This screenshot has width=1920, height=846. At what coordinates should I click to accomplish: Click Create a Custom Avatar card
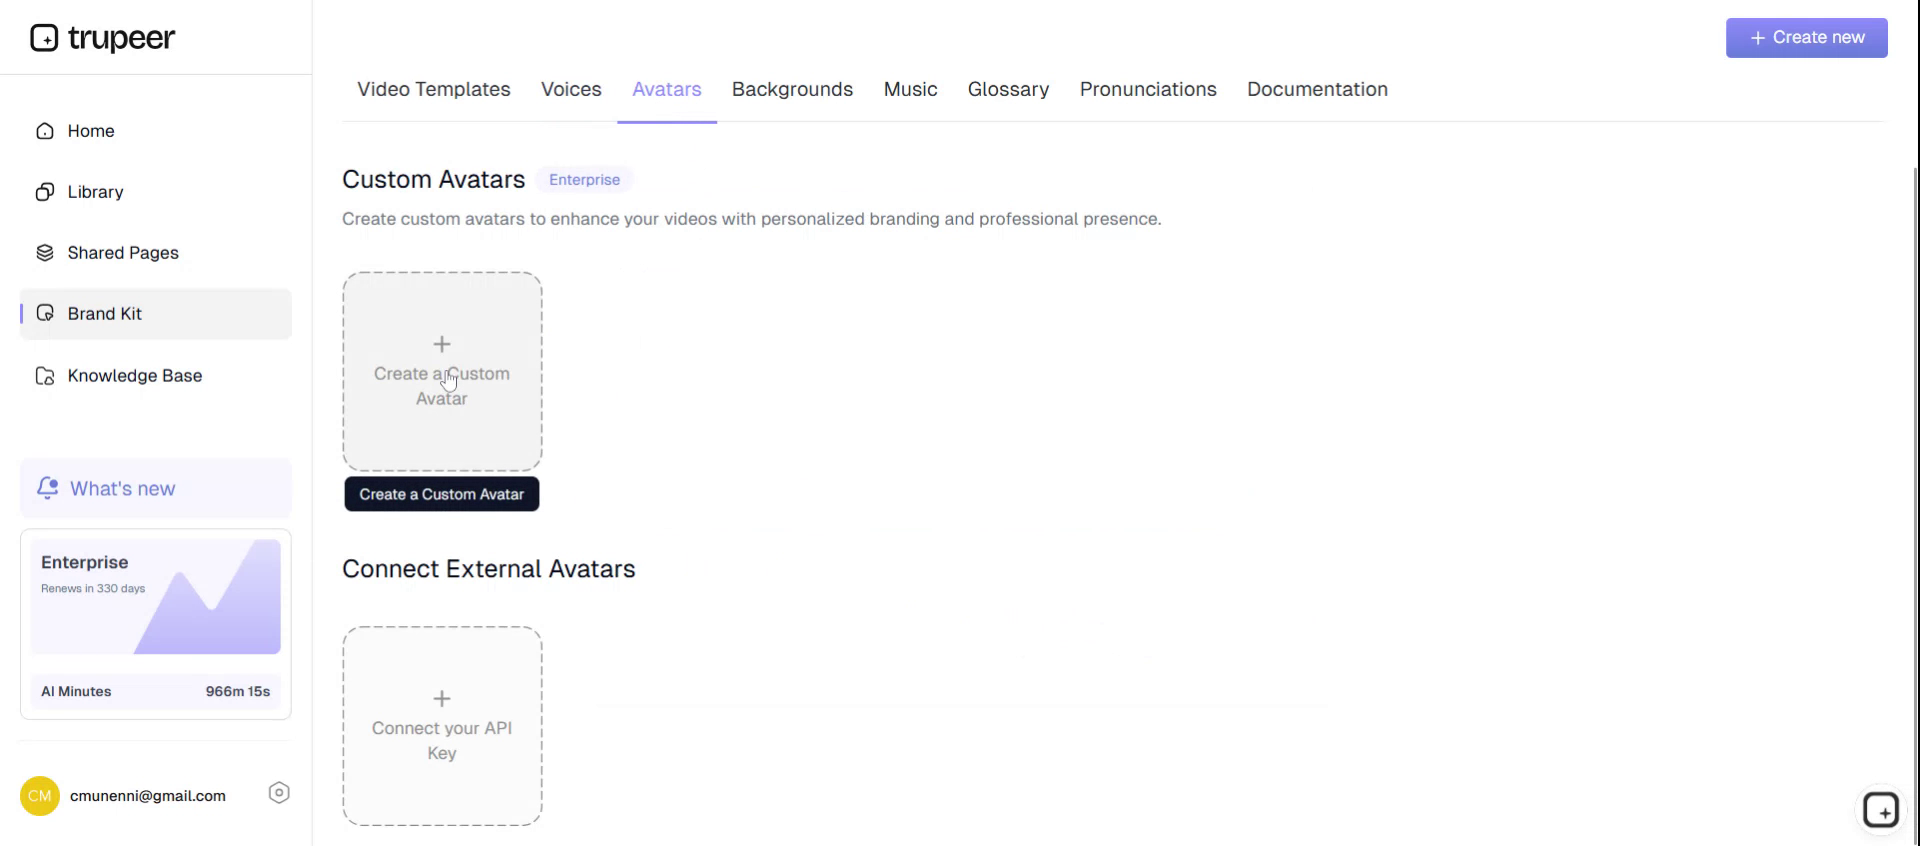(x=442, y=371)
